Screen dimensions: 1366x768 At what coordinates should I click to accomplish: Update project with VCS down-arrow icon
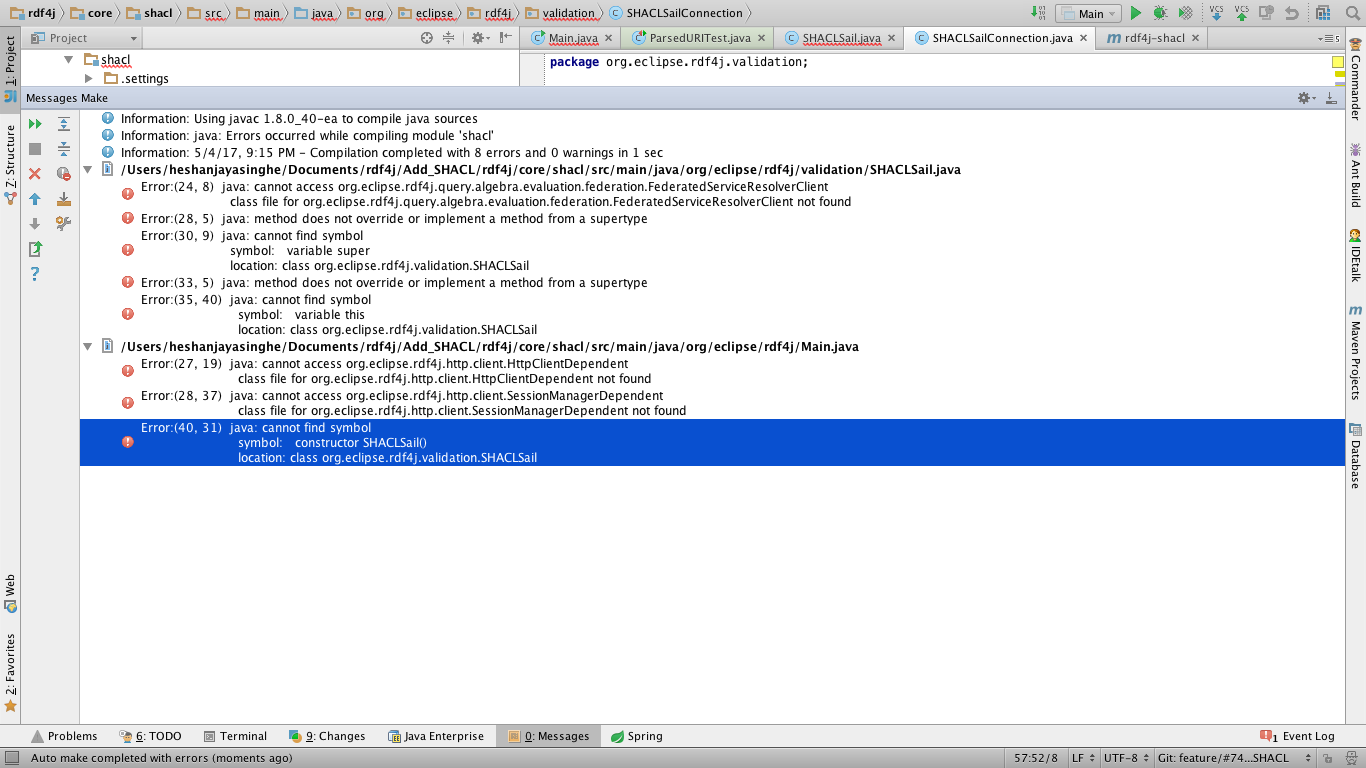click(x=1216, y=13)
